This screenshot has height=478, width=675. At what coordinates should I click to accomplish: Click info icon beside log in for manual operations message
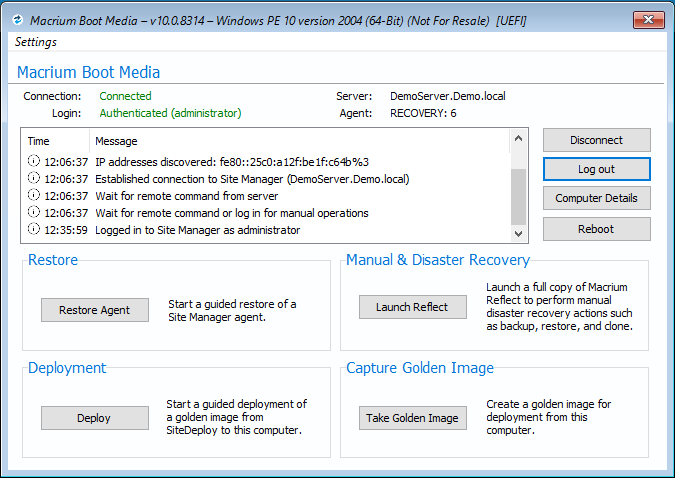34,212
